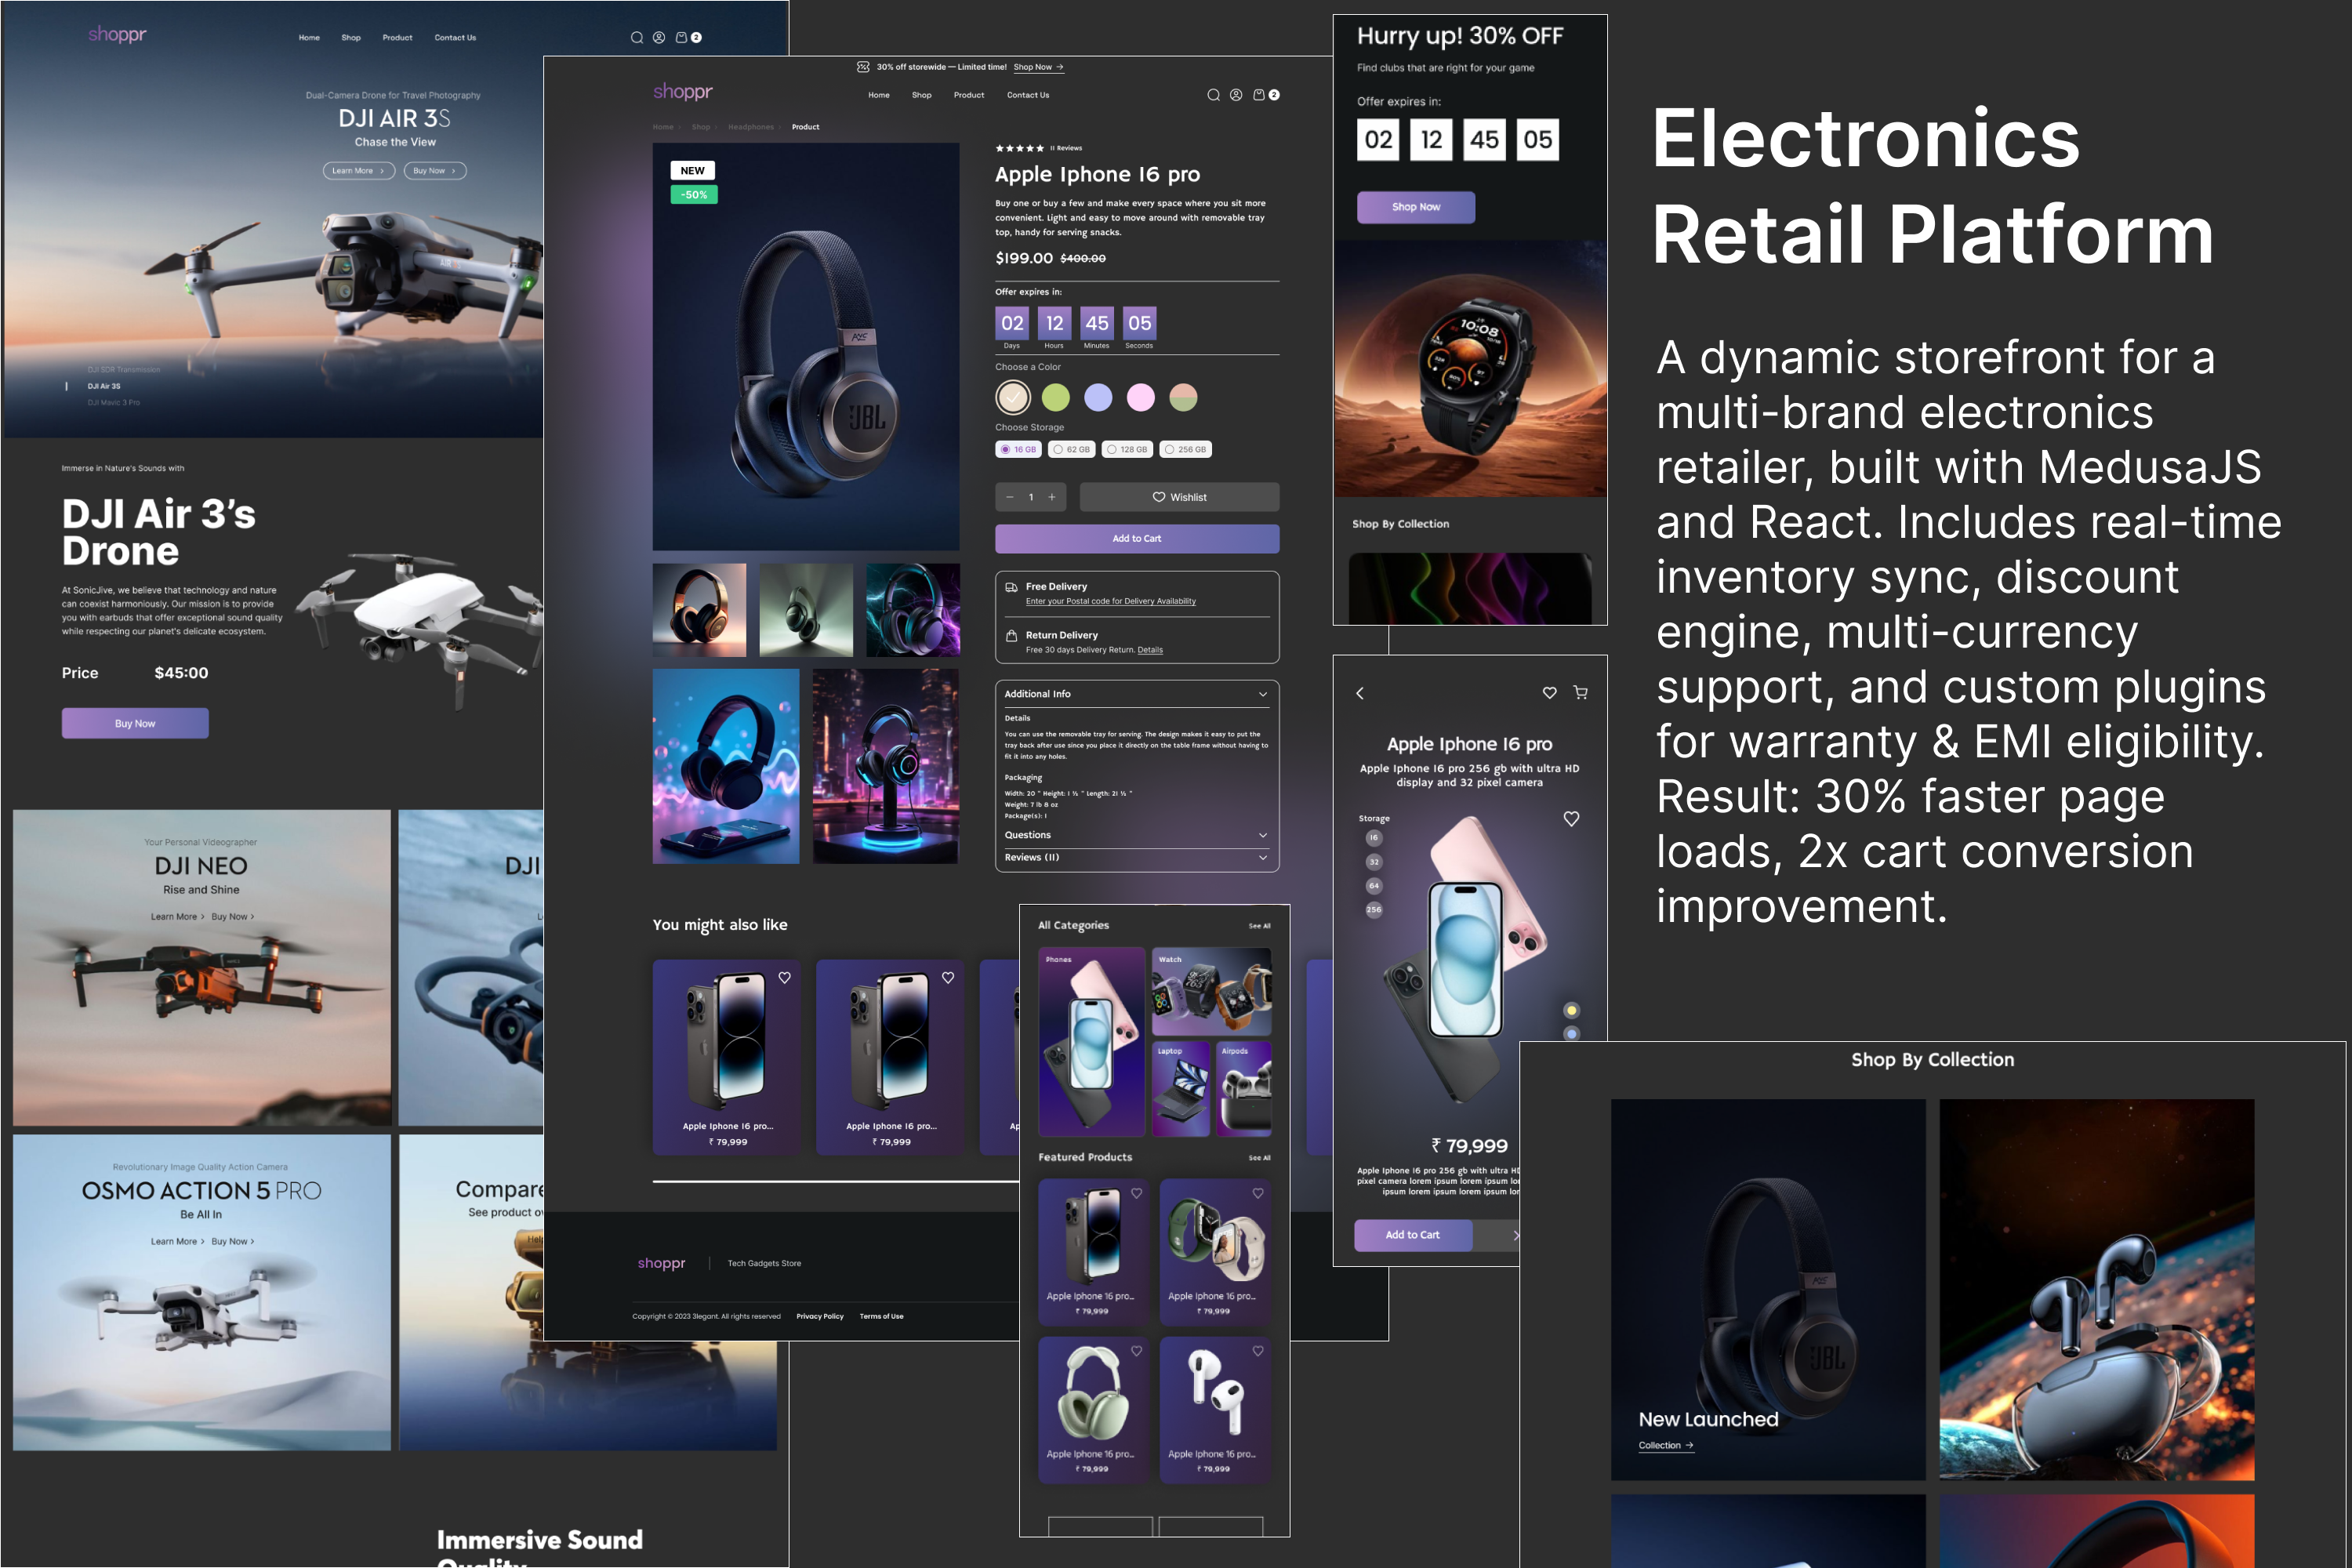The height and width of the screenshot is (1568, 2352).
Task: Click the arrow beside mobile Add to Cart
Action: pos(1516,1236)
